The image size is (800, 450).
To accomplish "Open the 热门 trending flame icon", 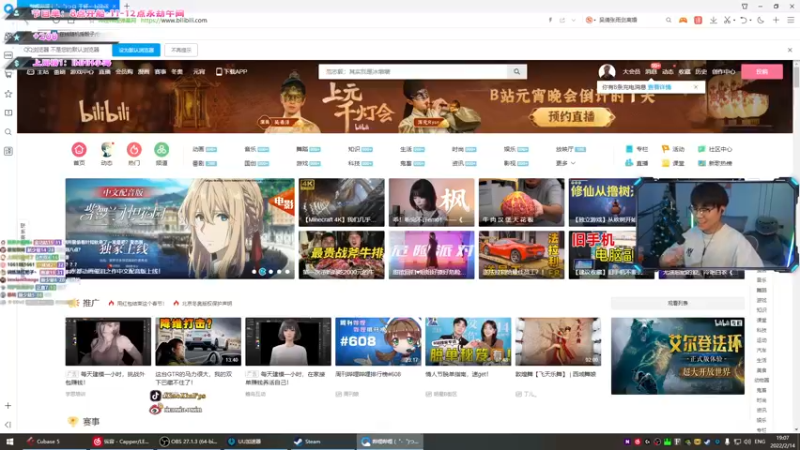I will 134,149.
